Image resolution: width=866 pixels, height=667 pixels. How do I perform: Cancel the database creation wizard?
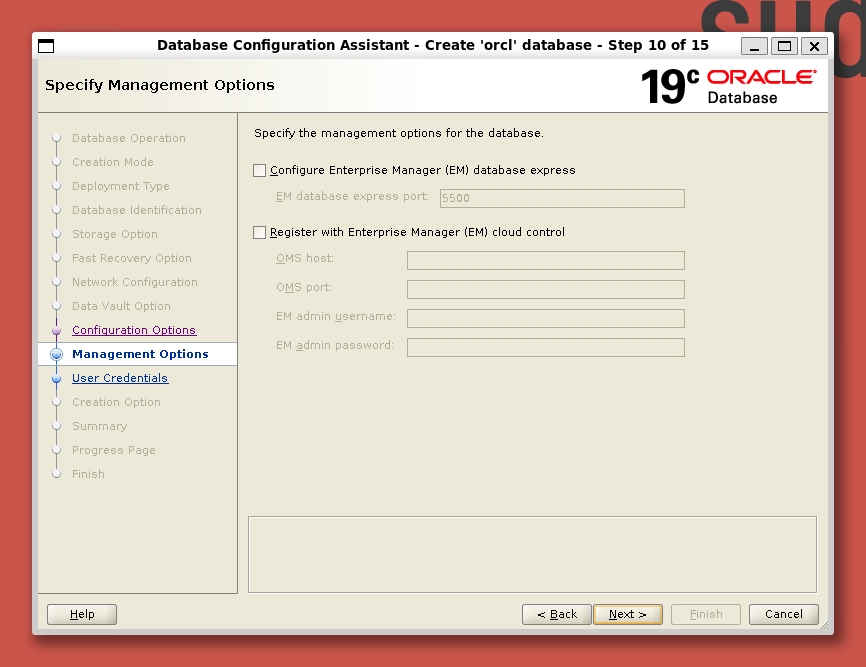783,614
